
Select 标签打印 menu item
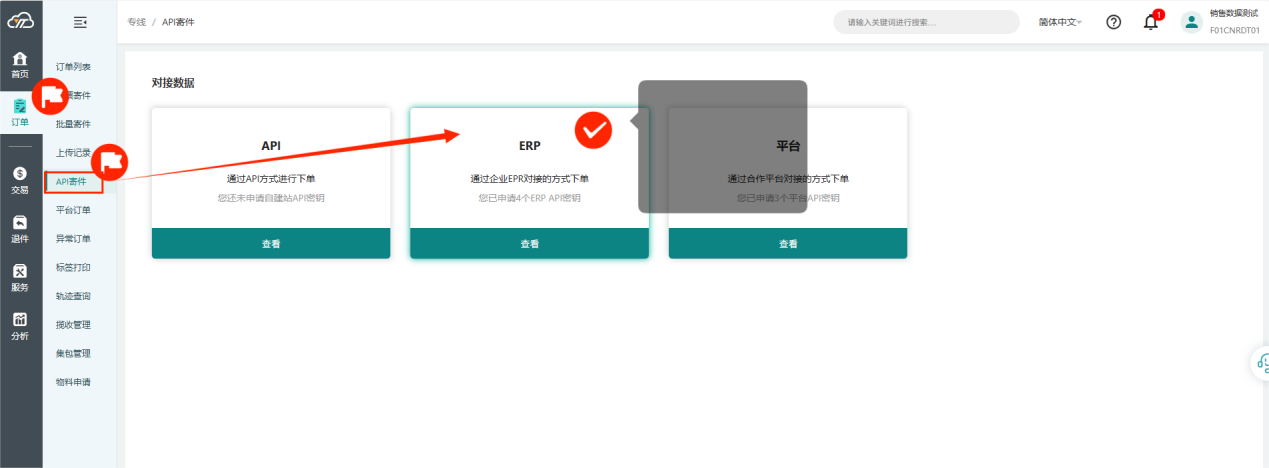[x=73, y=268]
